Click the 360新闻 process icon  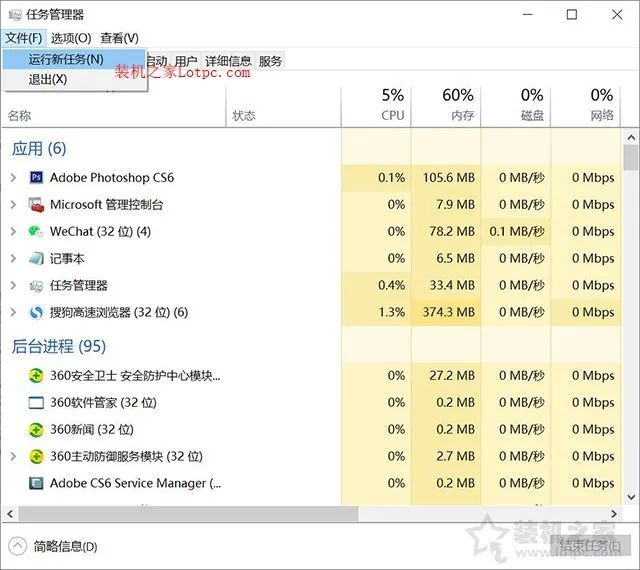[37, 430]
